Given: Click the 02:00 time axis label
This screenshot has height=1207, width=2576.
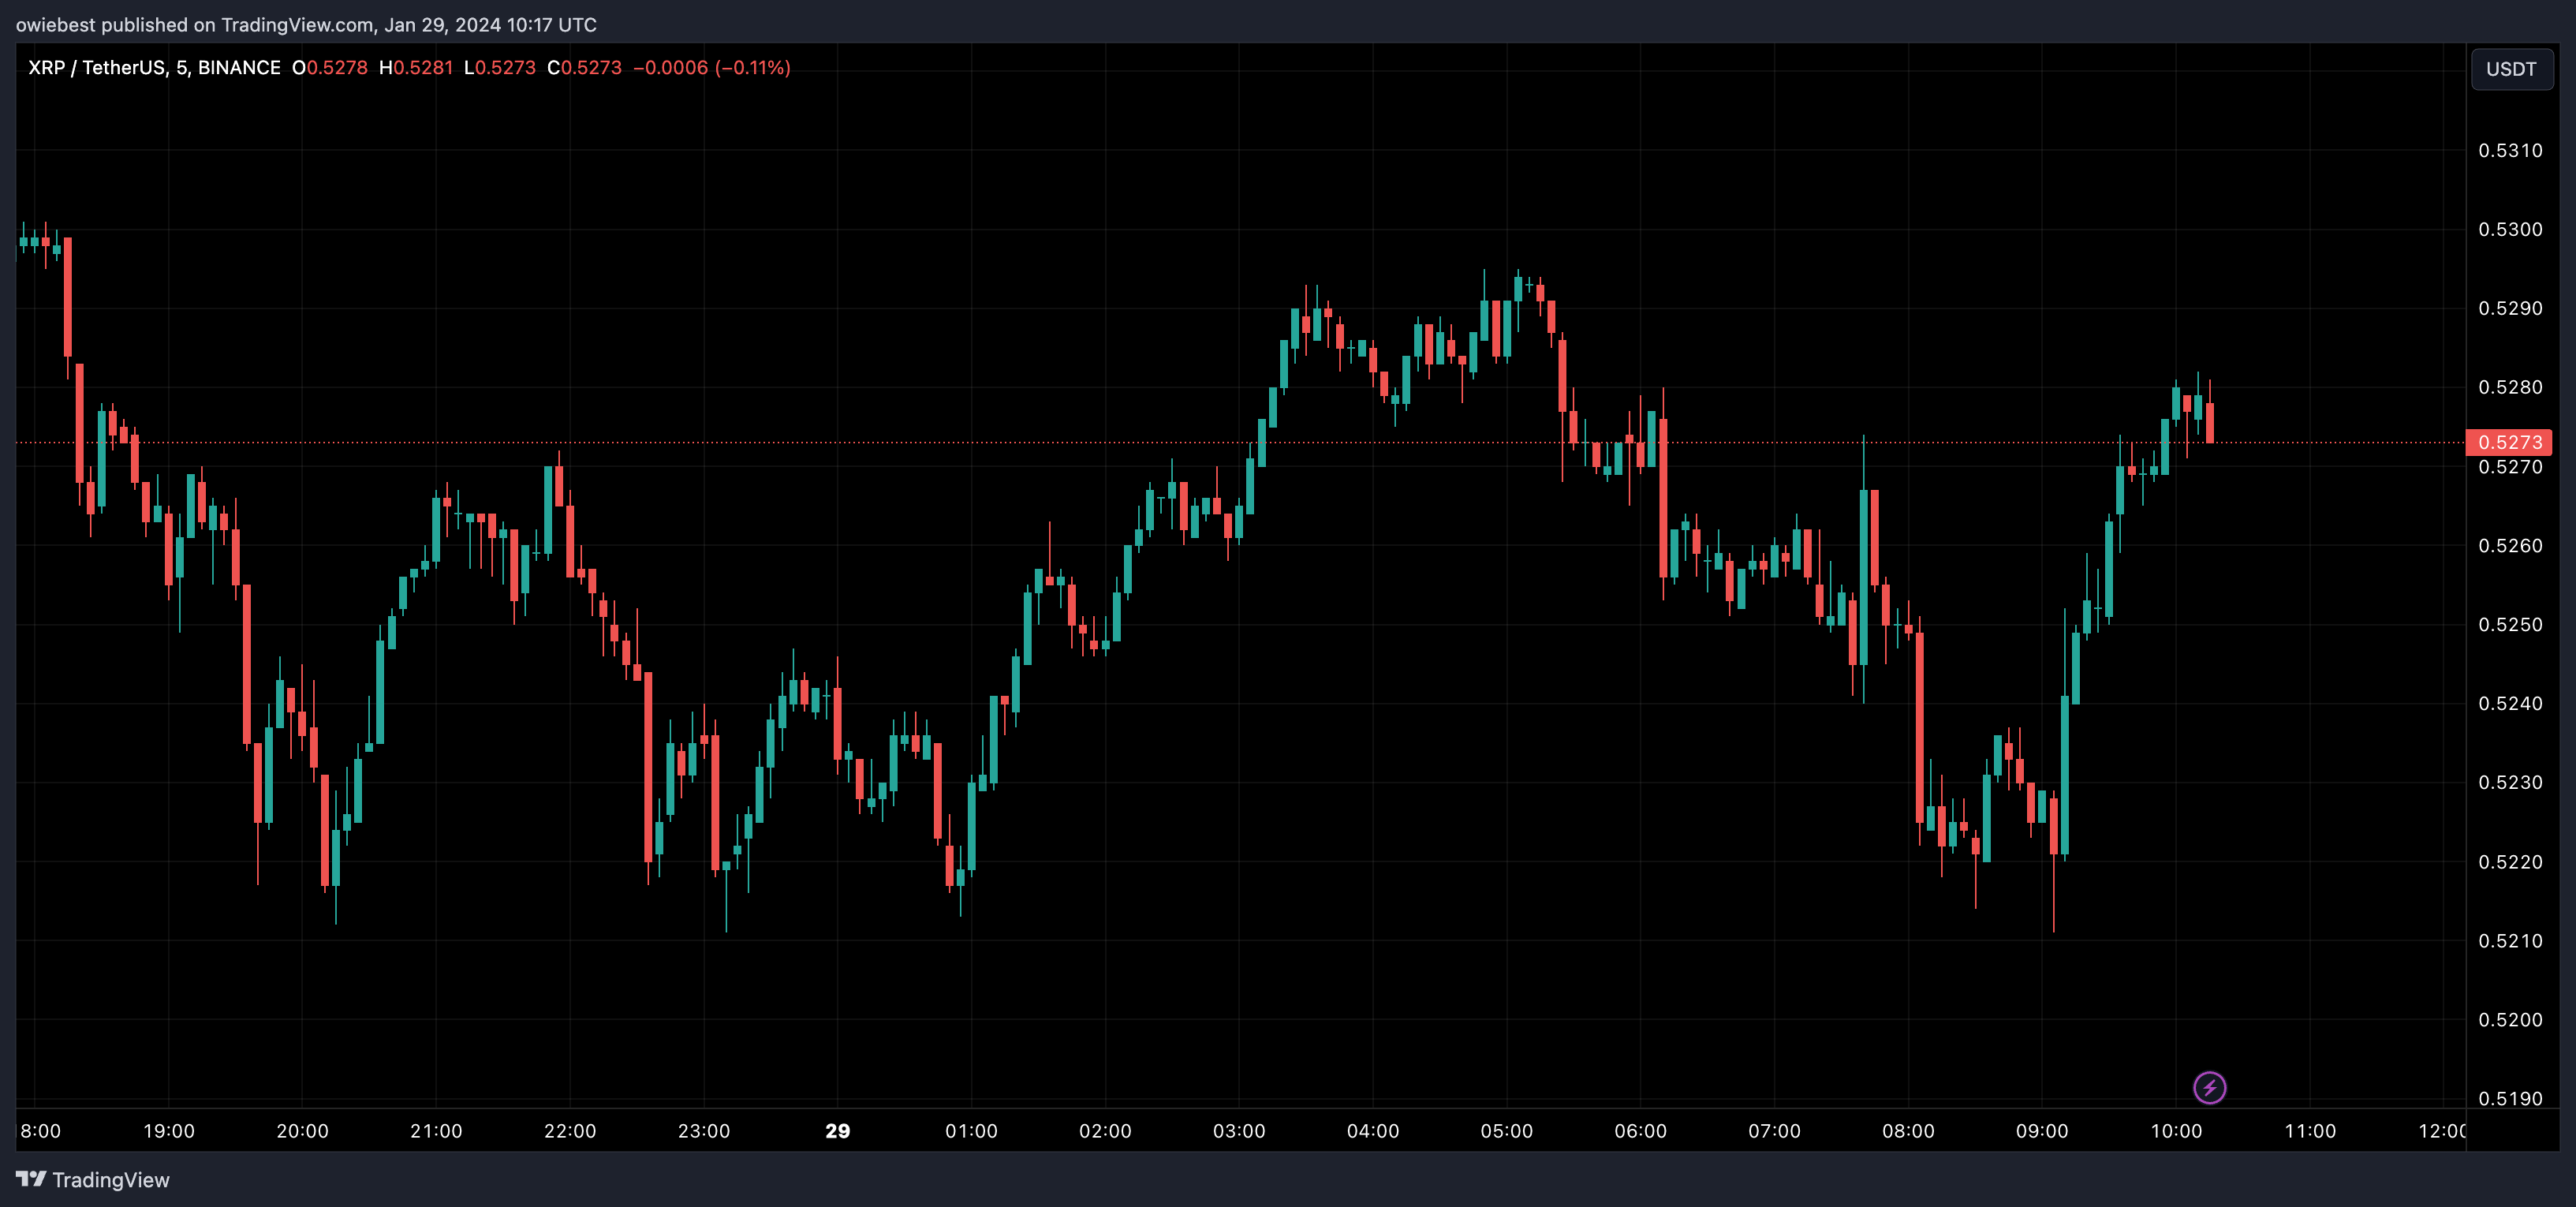Looking at the screenshot, I should point(1105,1131).
